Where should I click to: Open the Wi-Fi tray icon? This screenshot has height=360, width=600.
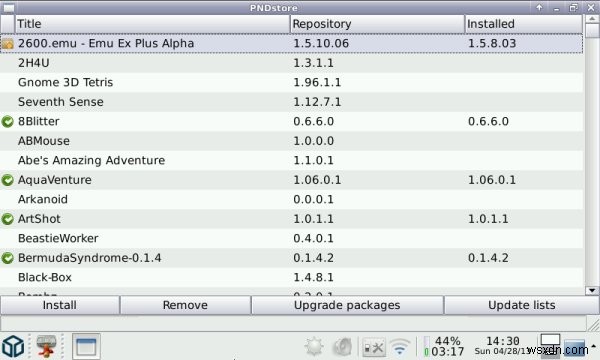pos(400,347)
